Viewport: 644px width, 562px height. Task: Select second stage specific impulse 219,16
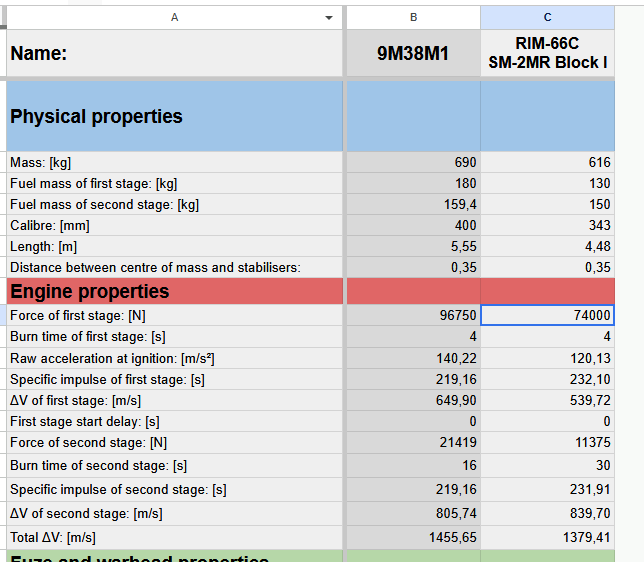(x=414, y=489)
